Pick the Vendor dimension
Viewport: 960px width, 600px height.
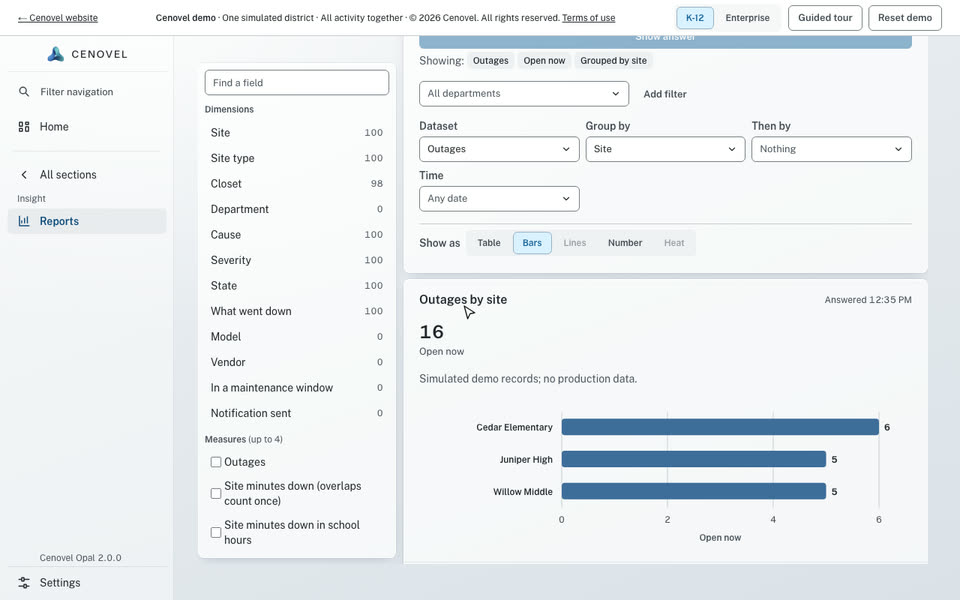pos(297,362)
